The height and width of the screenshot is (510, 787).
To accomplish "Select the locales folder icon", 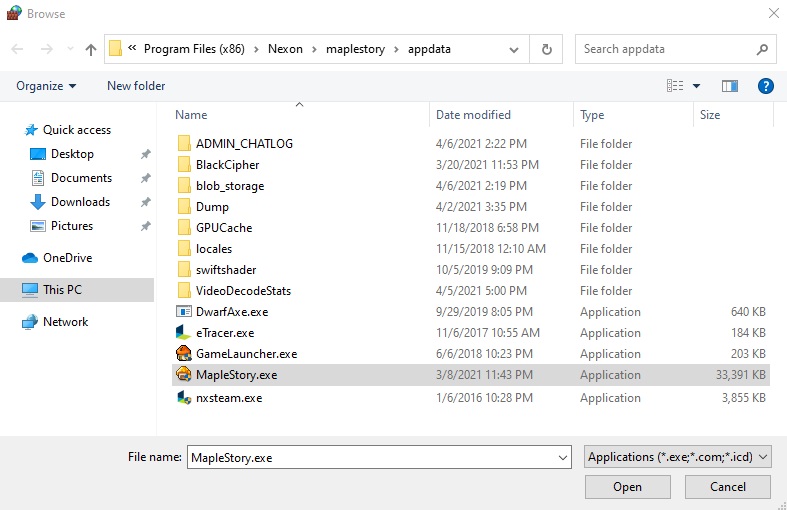I will coord(184,249).
